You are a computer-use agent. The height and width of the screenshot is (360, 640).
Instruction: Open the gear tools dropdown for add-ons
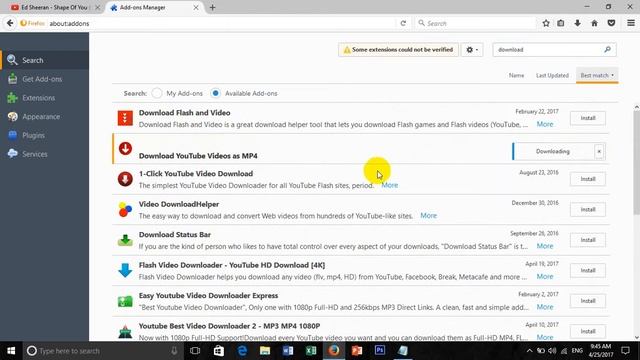[472, 49]
